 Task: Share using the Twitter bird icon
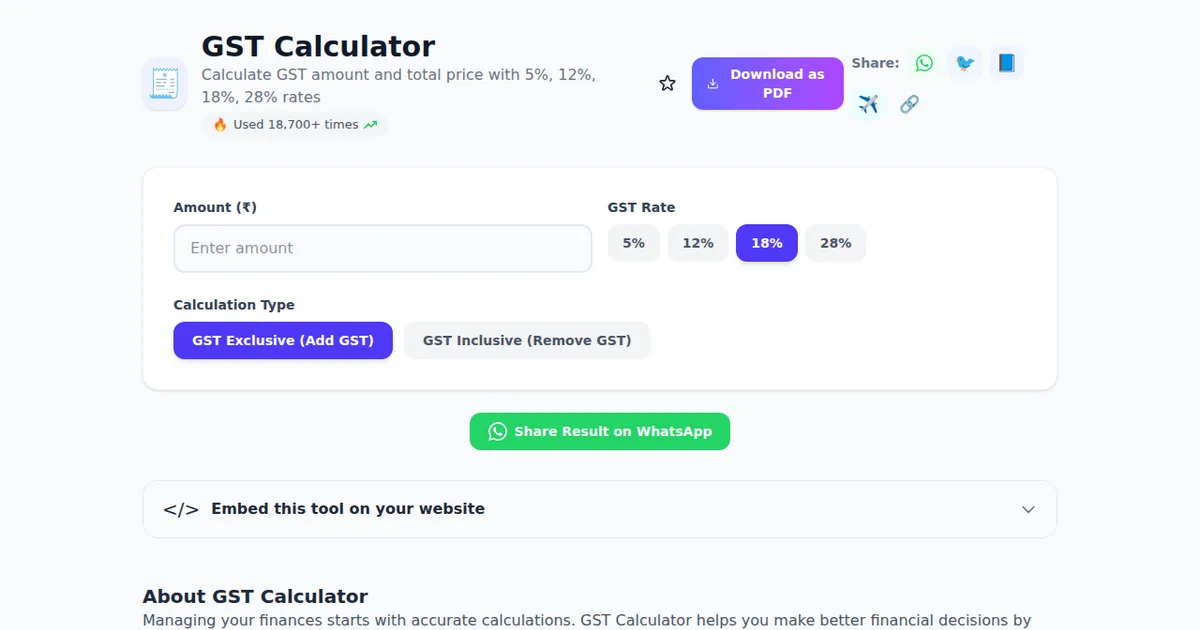coord(965,63)
